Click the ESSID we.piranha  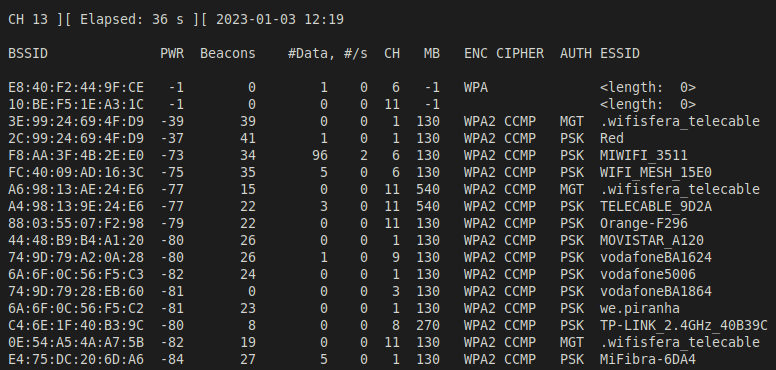point(640,308)
